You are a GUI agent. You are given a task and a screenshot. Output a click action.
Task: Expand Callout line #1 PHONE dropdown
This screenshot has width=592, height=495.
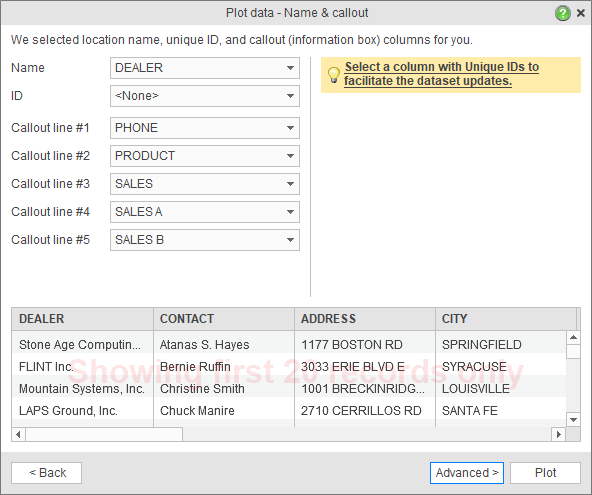click(205, 128)
